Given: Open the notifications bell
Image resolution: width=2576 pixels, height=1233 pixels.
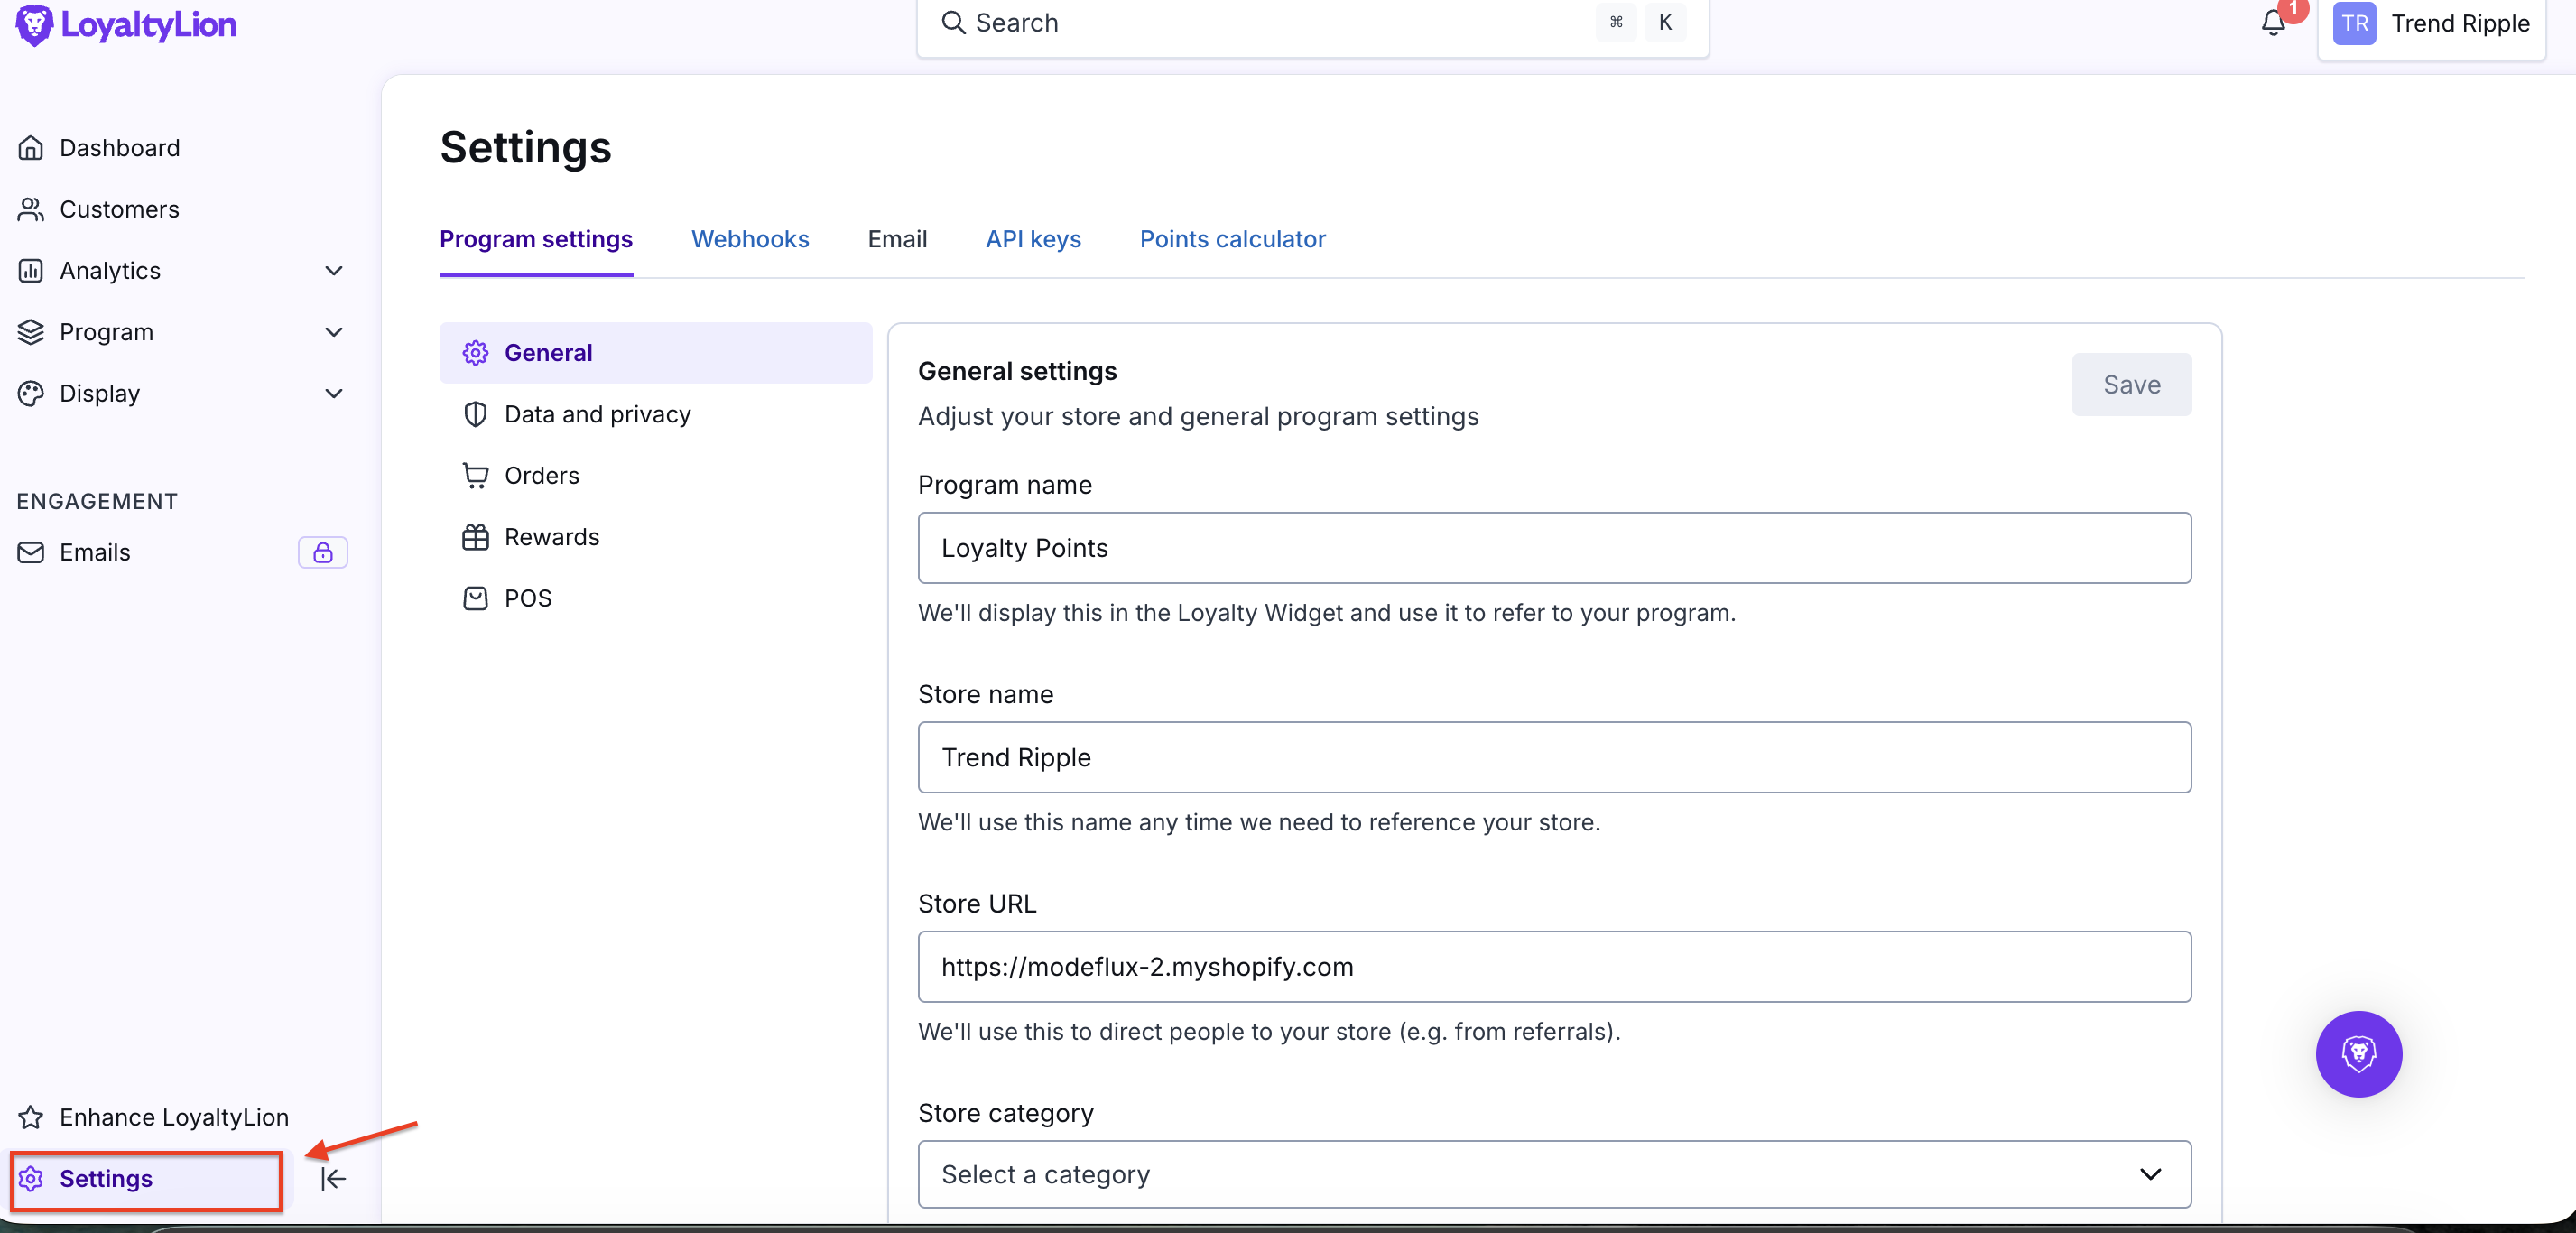Looking at the screenshot, I should pyautogui.click(x=2272, y=23).
